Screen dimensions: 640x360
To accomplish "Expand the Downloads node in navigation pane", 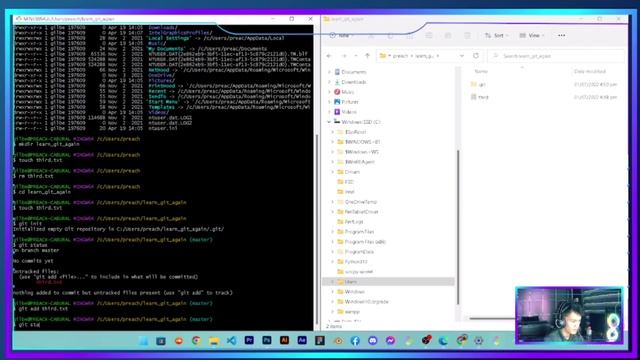I will pyautogui.click(x=330, y=82).
